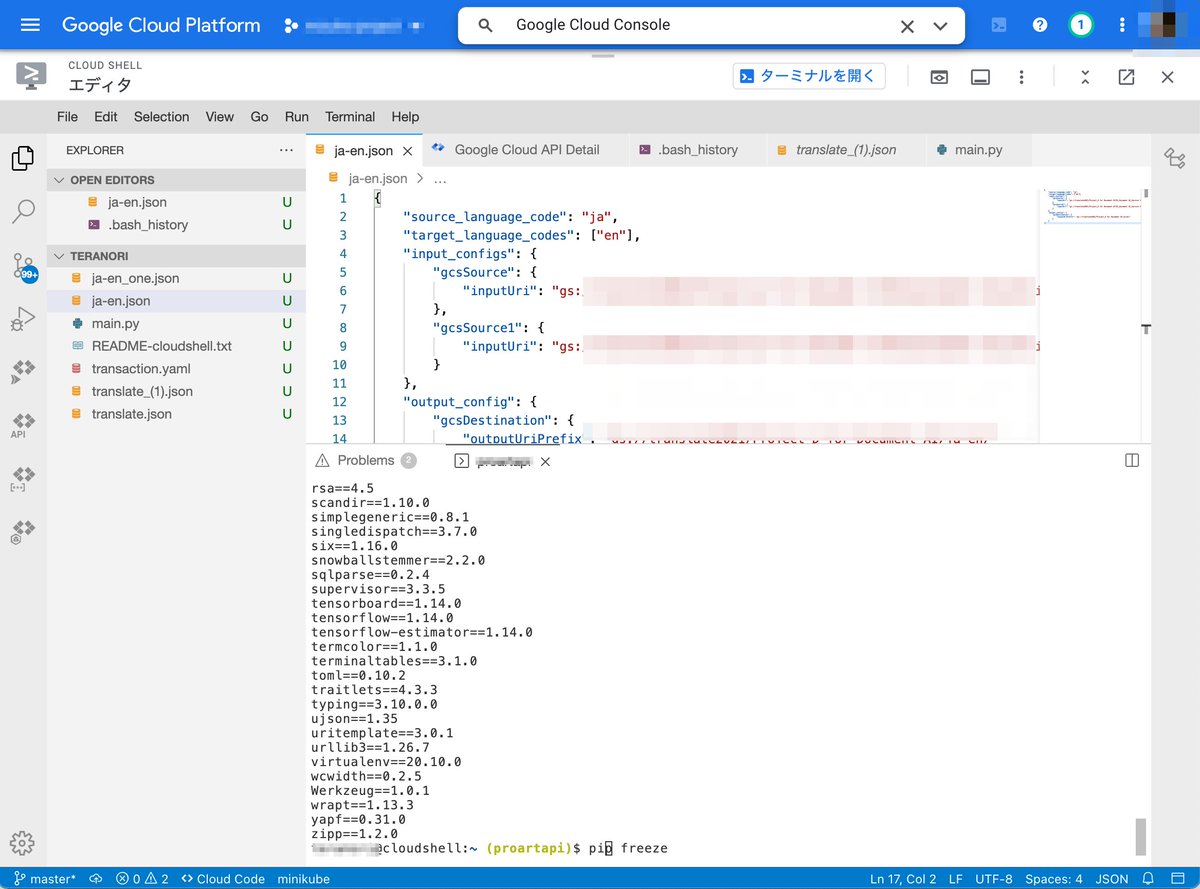Open the header three-dot settings menu

[x=1122, y=25]
